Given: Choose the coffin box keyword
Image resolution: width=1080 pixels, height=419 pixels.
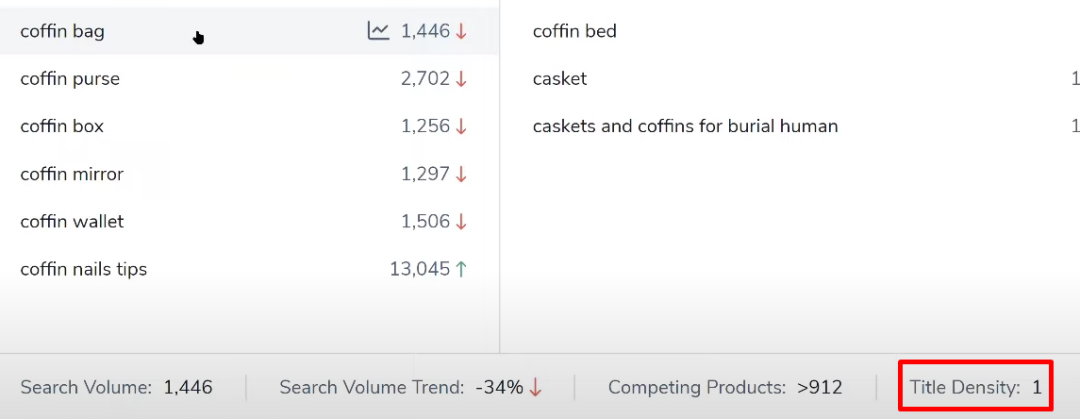Looking at the screenshot, I should [62, 126].
